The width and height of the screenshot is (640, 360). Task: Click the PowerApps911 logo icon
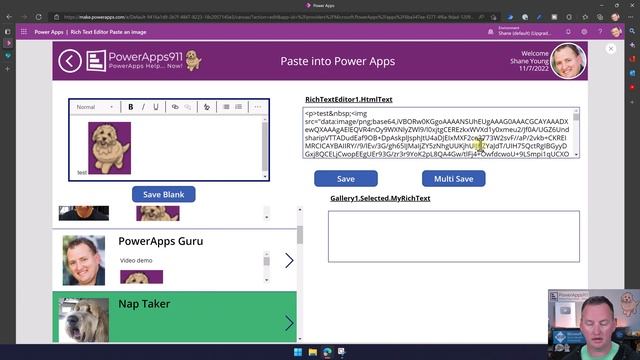[x=96, y=61]
